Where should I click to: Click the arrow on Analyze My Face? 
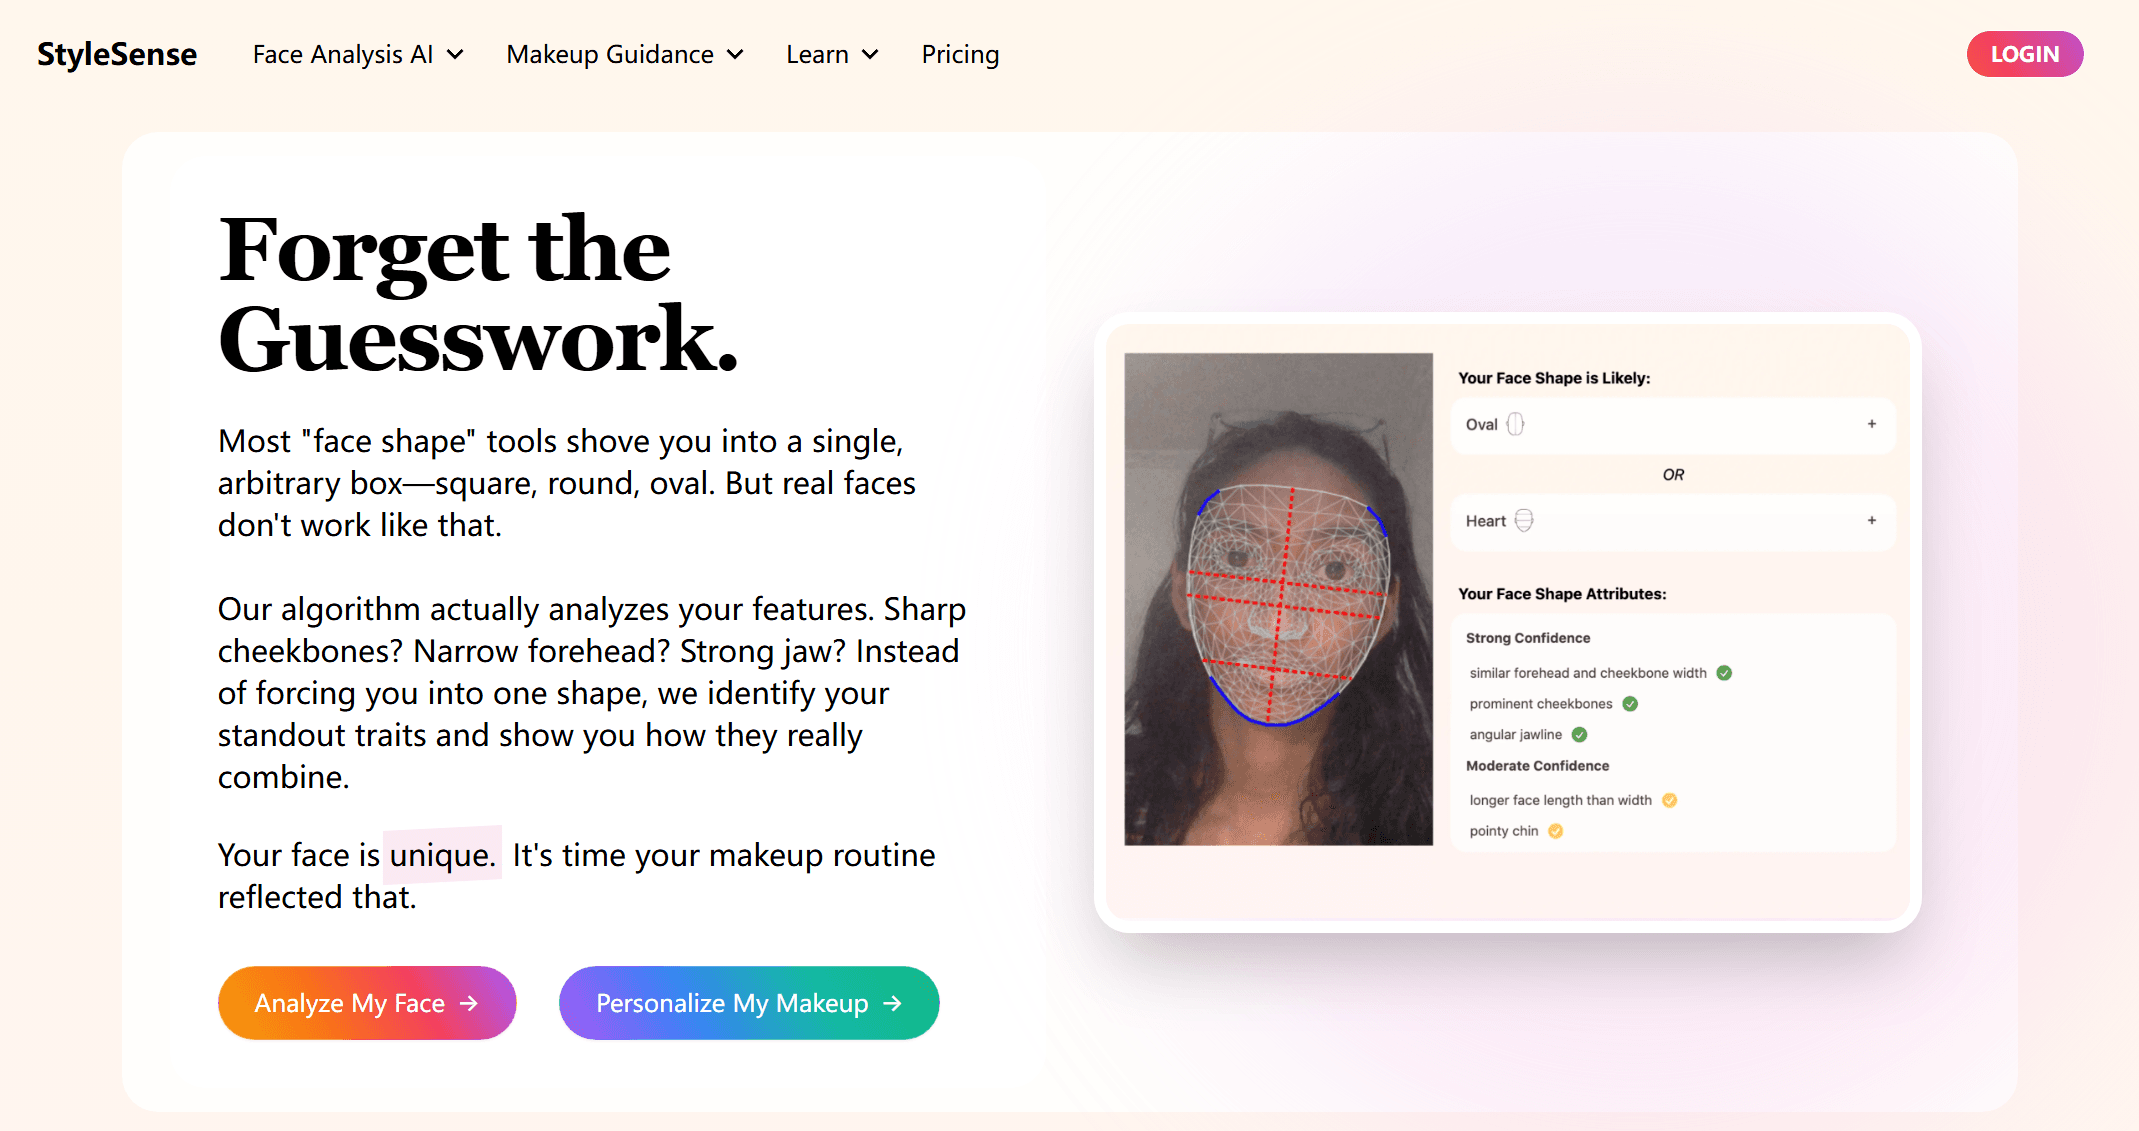469,1003
